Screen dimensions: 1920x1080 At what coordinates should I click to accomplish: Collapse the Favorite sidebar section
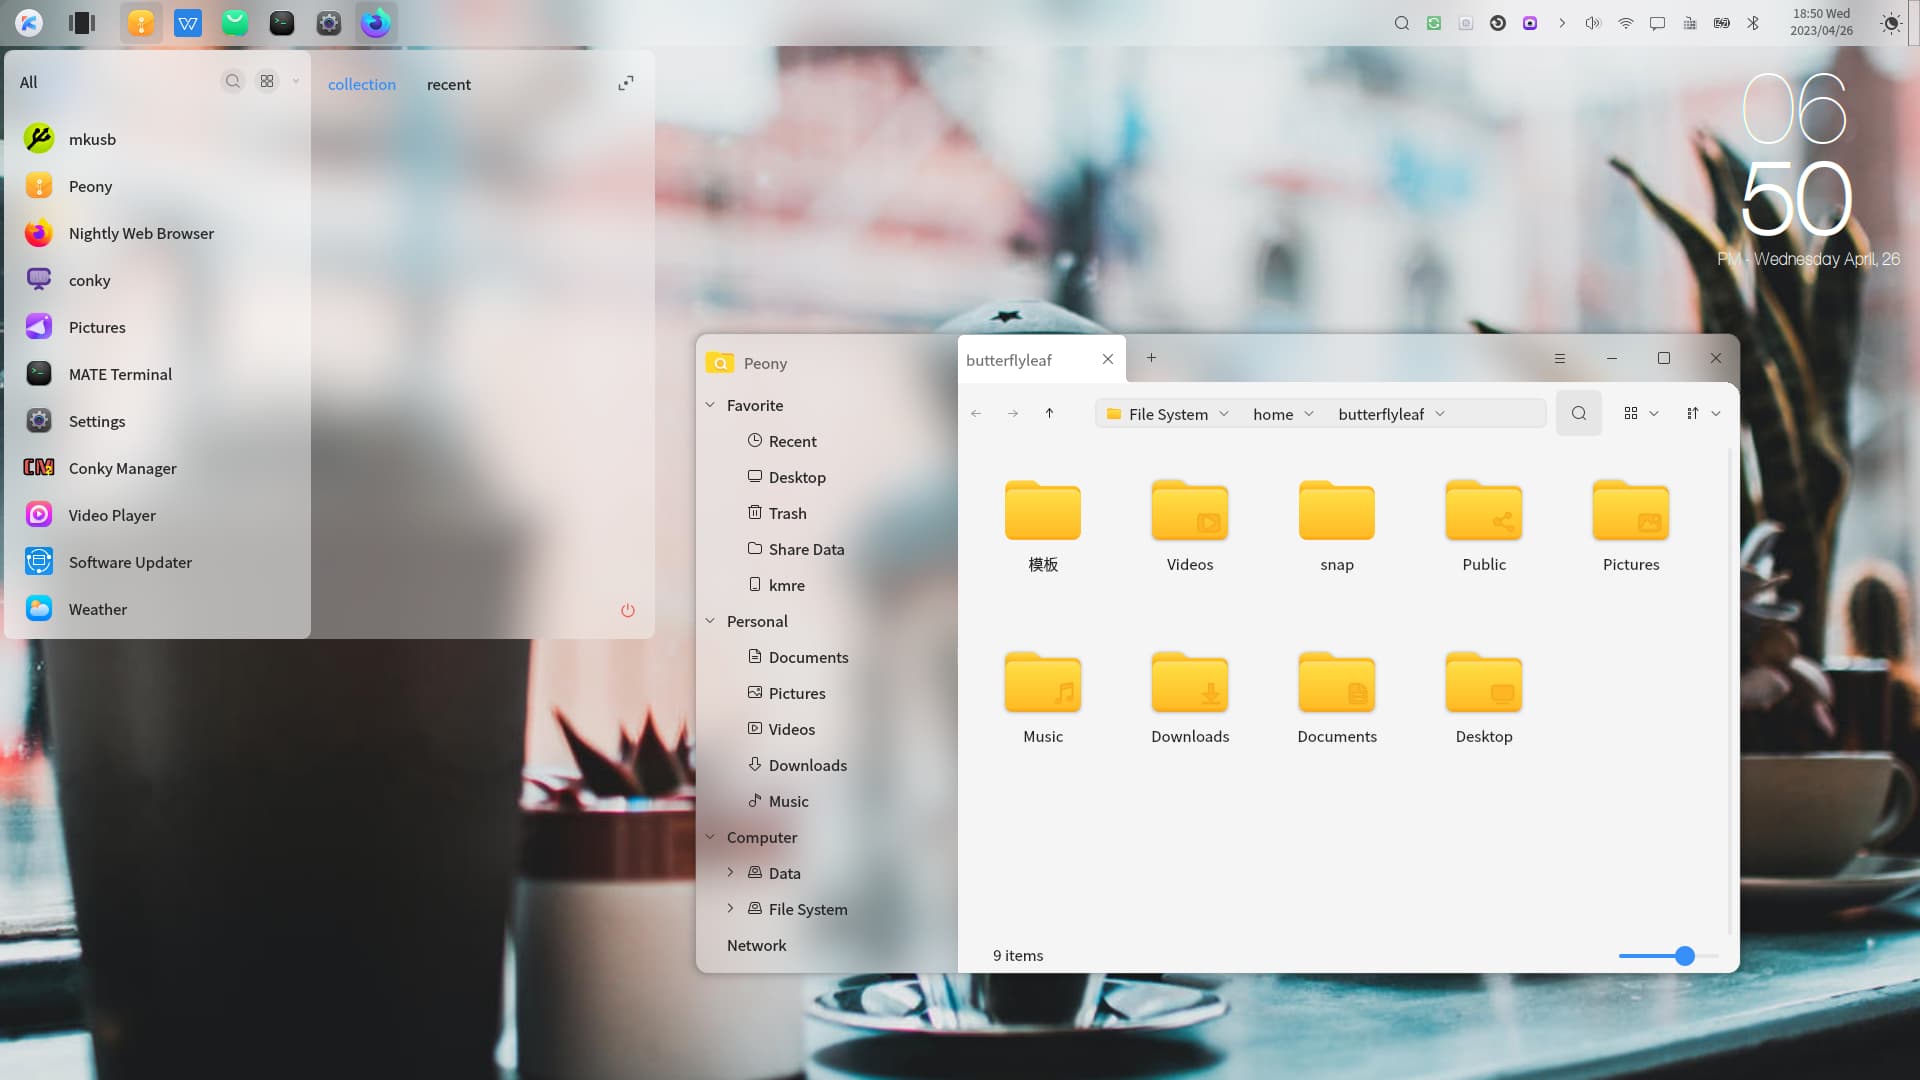tap(710, 405)
